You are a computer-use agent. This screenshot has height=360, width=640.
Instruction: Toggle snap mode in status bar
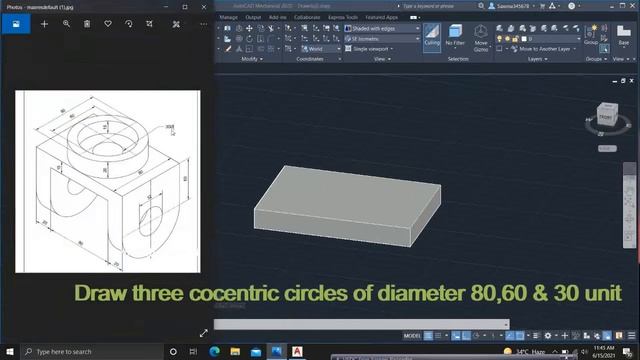[x=438, y=336]
